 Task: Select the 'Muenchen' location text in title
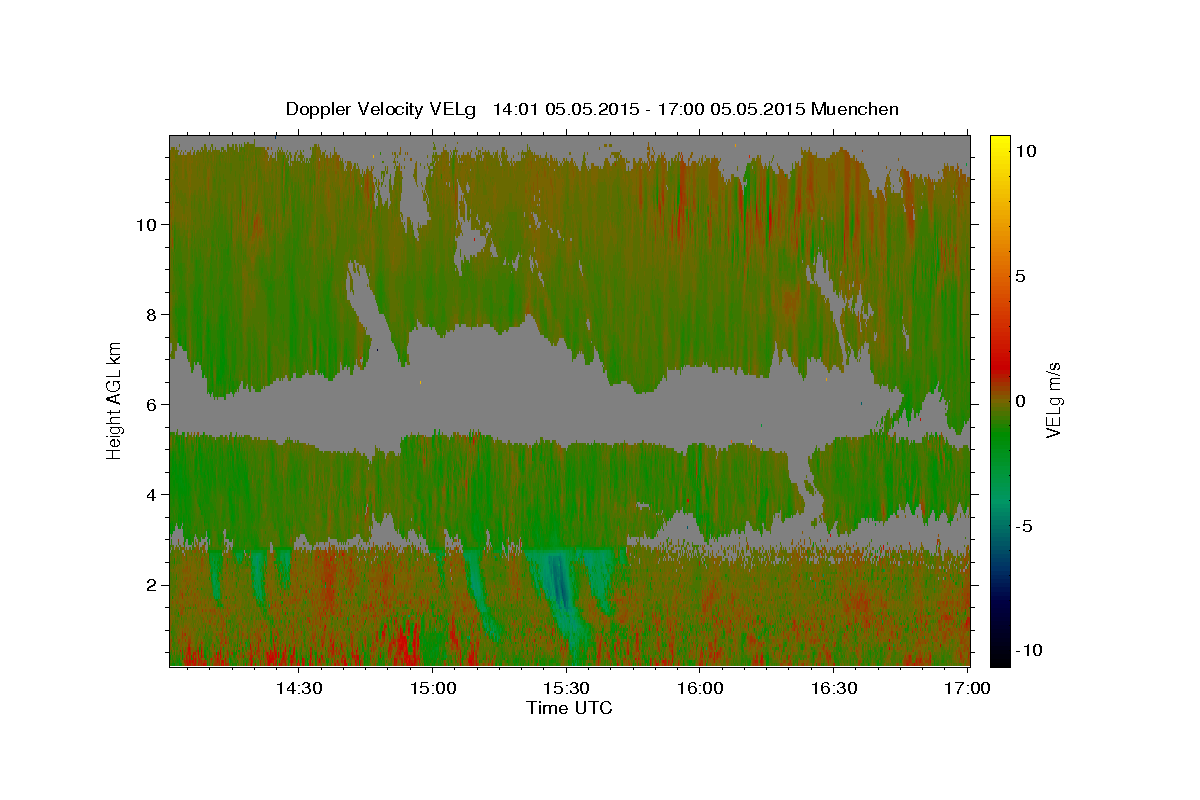[855, 109]
